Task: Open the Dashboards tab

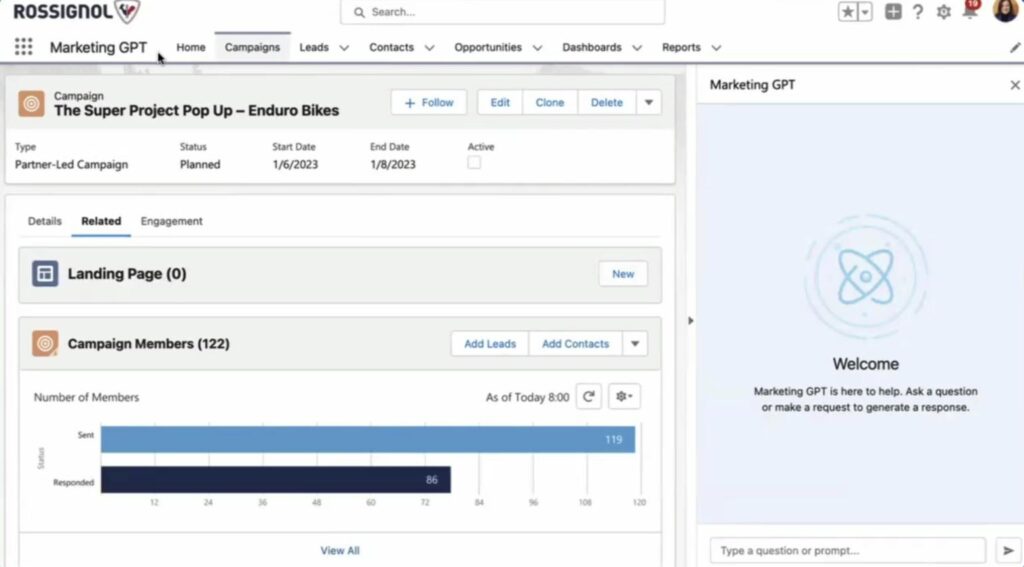Action: (592, 47)
